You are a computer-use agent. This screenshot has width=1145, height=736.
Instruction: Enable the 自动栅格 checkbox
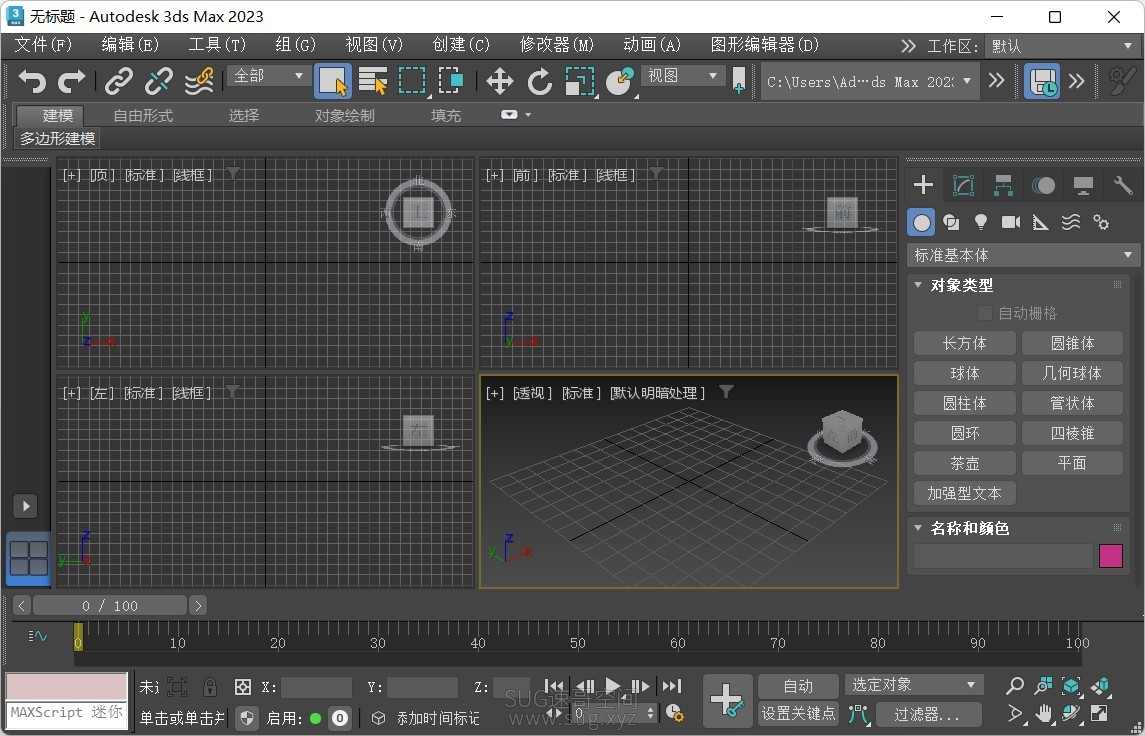coord(984,313)
